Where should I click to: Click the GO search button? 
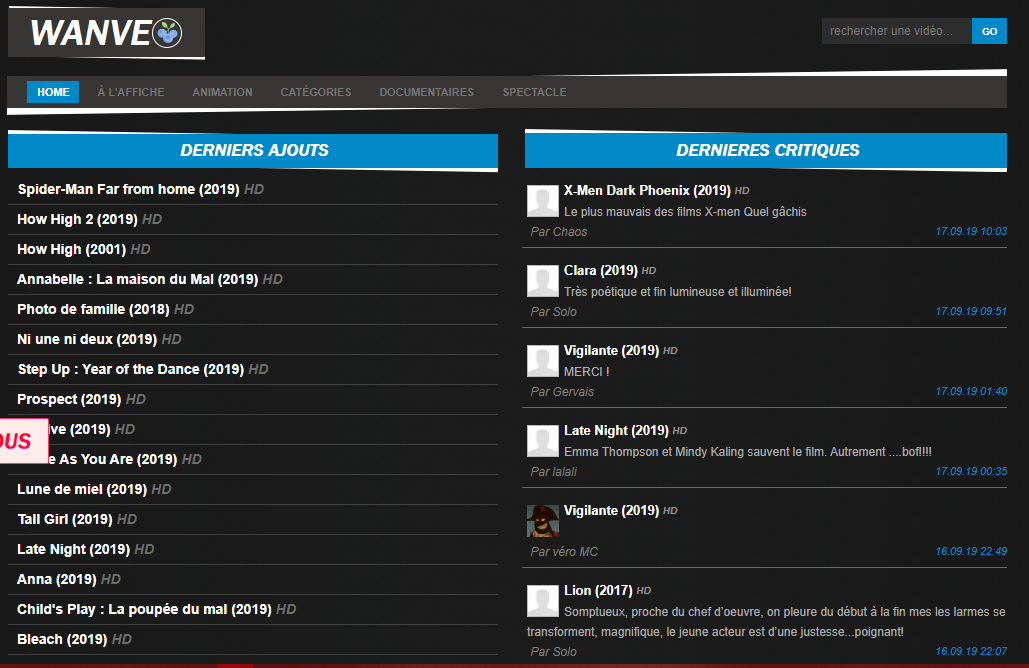[989, 31]
